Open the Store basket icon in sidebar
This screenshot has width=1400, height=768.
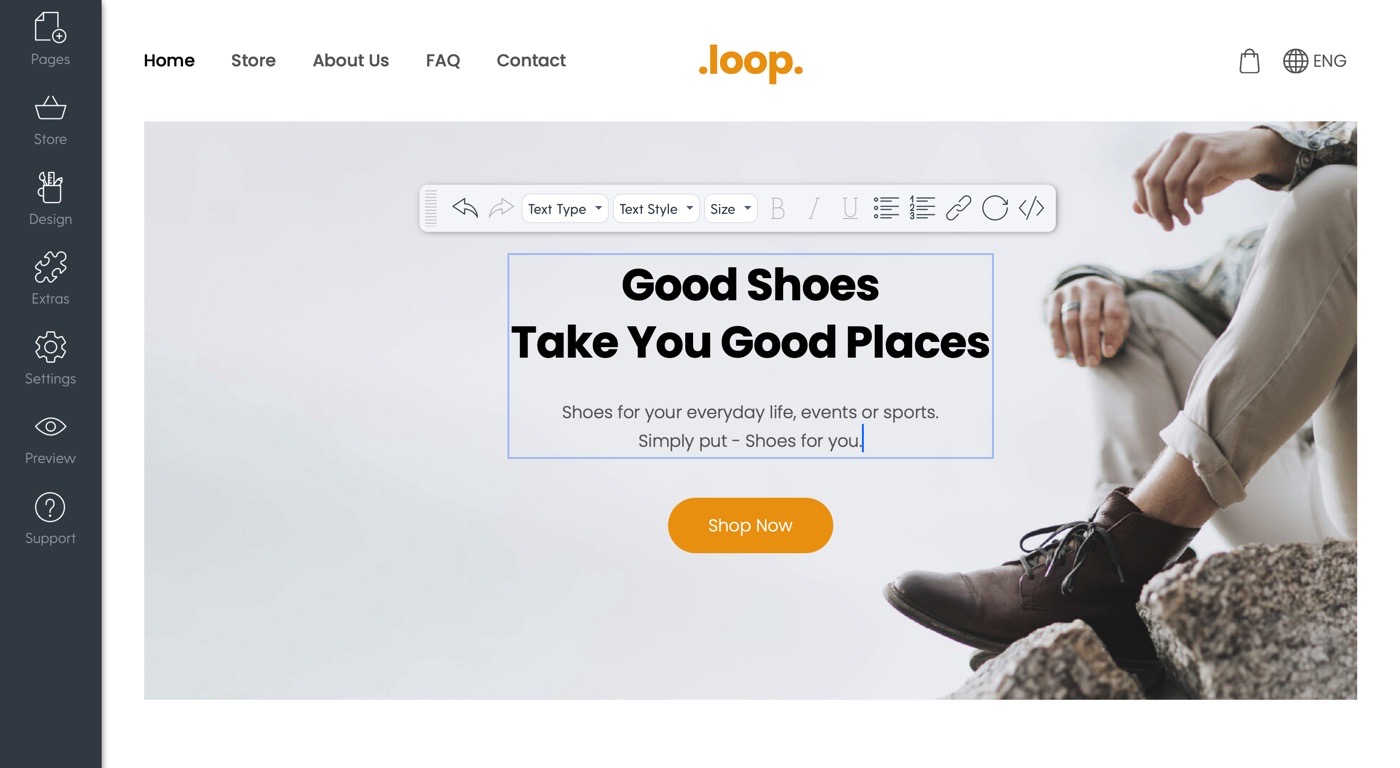pos(50,120)
